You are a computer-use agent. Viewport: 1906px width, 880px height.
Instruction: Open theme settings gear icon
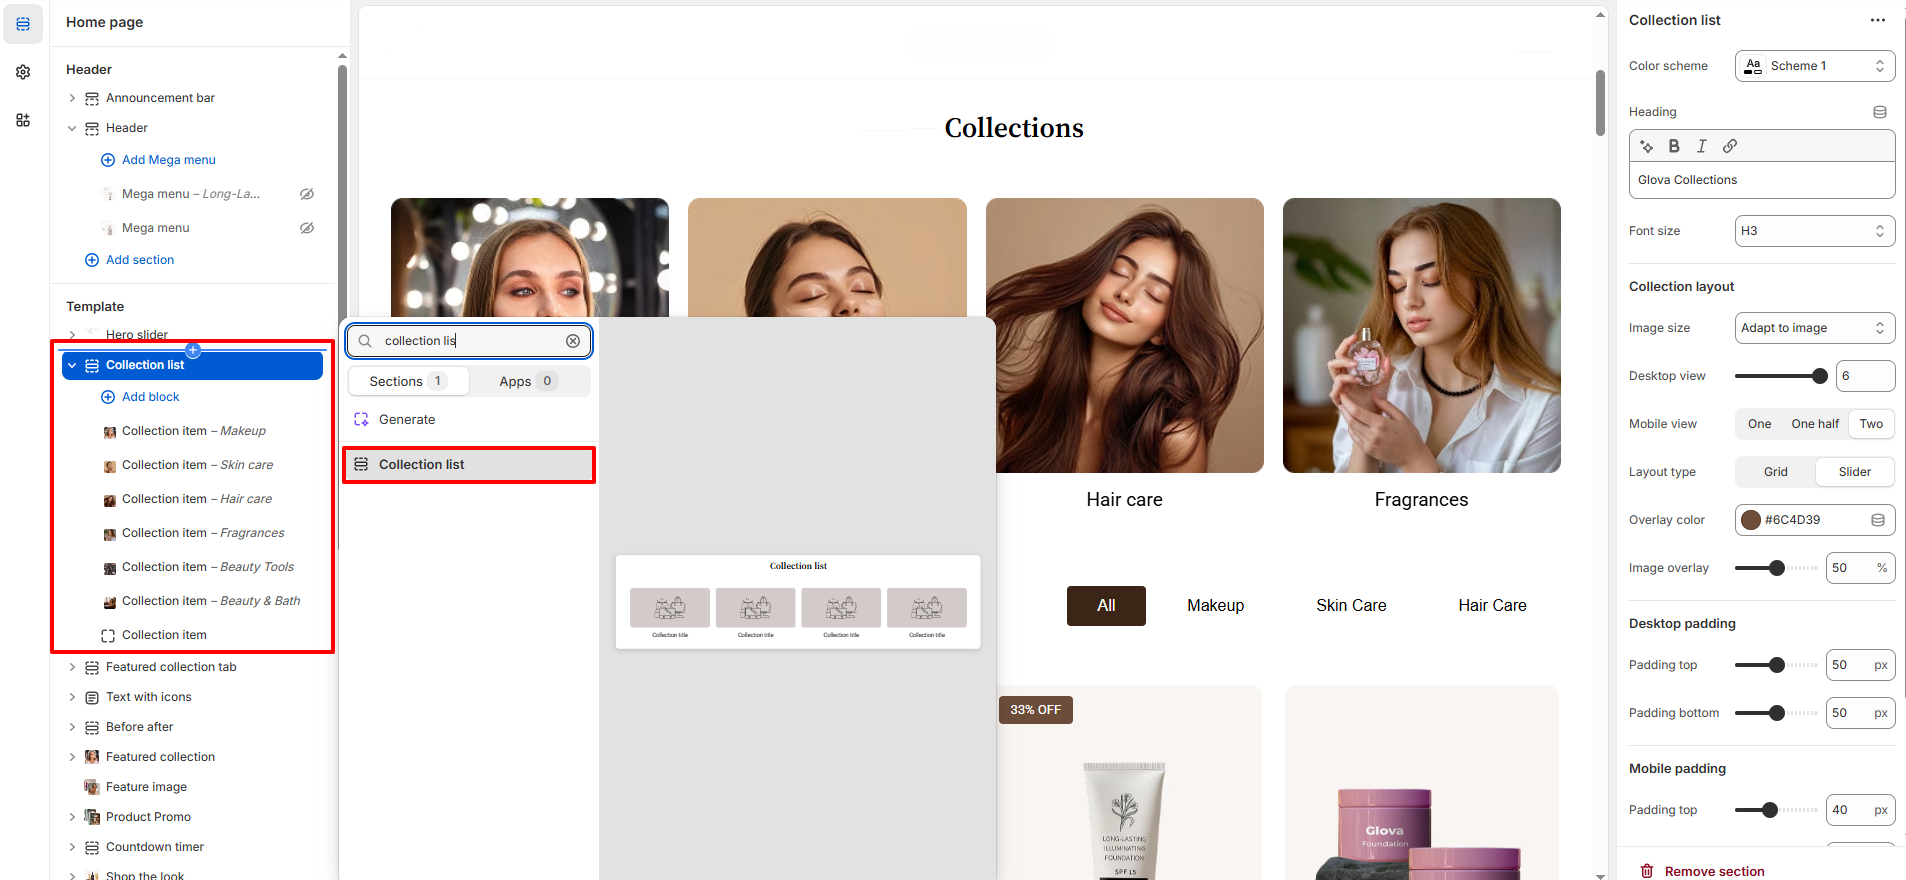pos(23,72)
